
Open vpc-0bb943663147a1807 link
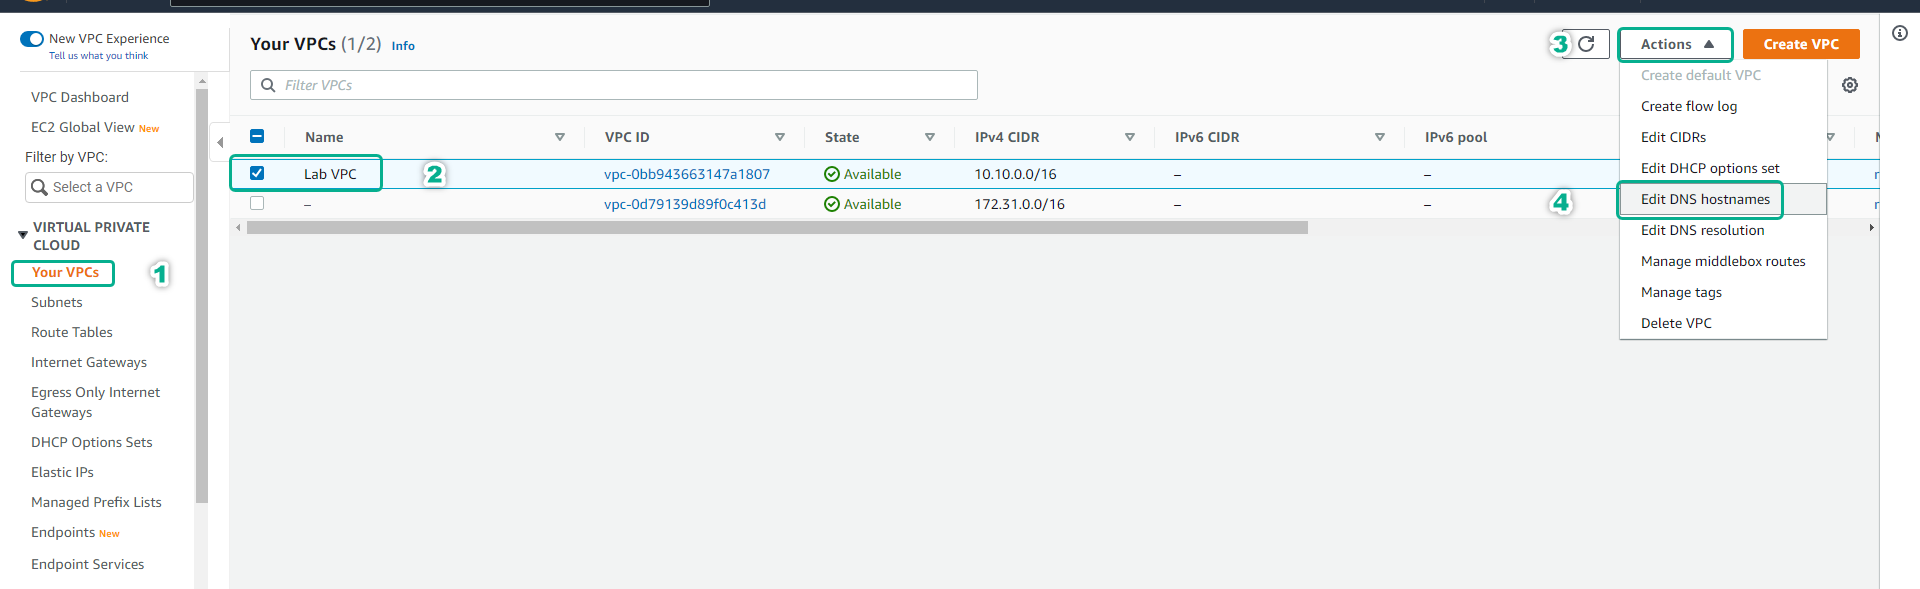point(687,174)
